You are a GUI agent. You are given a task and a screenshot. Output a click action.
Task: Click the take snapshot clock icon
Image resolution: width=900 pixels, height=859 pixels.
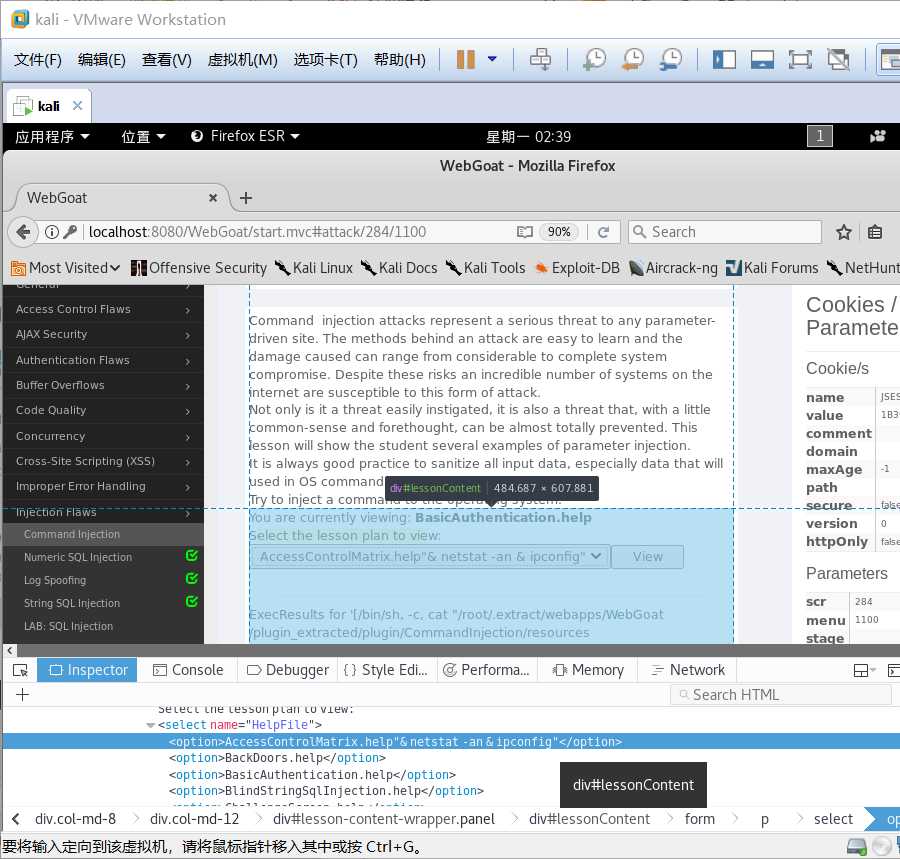595,59
